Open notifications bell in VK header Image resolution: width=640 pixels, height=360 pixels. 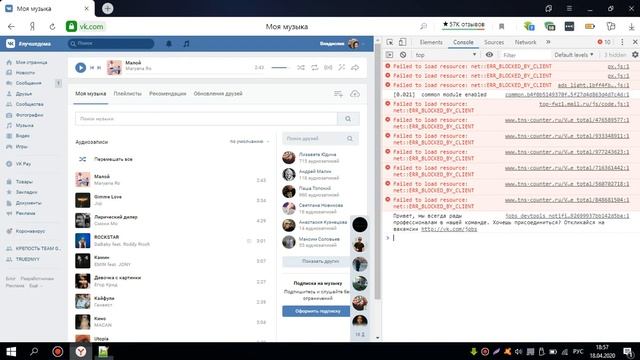coord(169,44)
